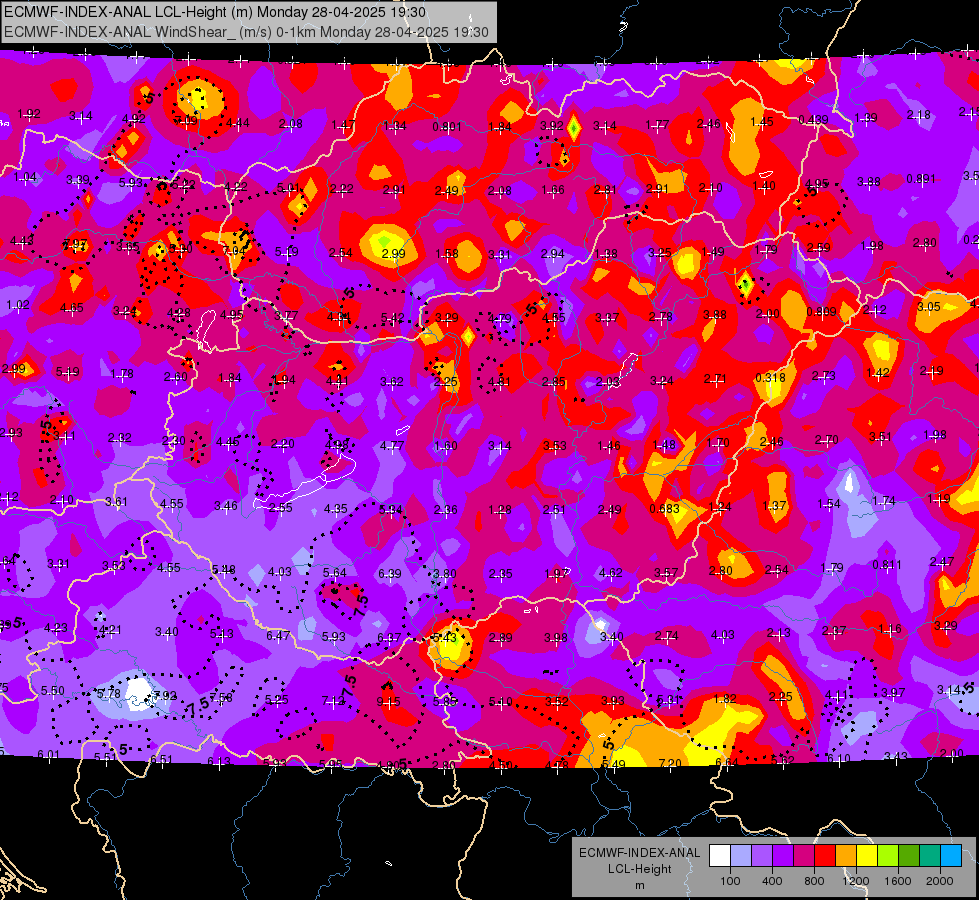
Task: Click the wind shear value 0.811
Action: click(x=887, y=565)
